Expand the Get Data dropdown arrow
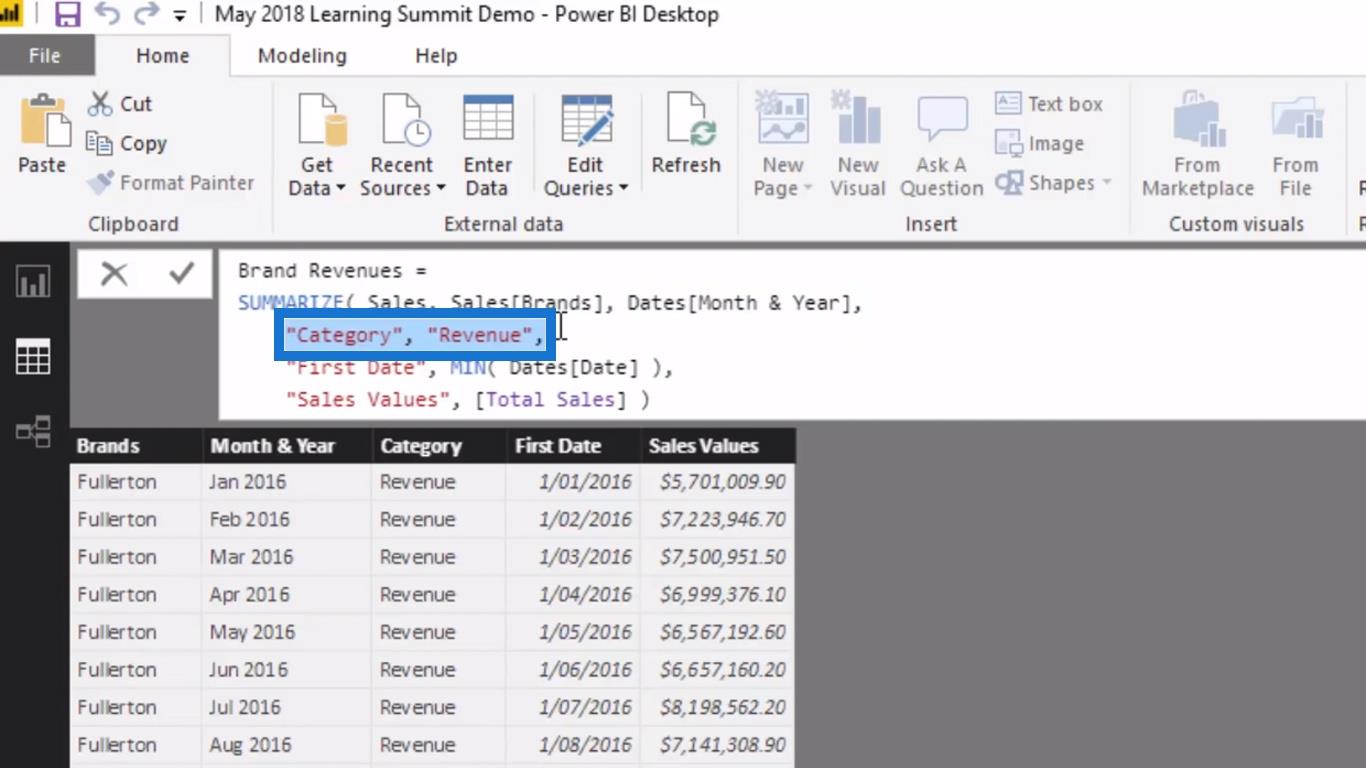The height and width of the screenshot is (768, 1366). [340, 188]
